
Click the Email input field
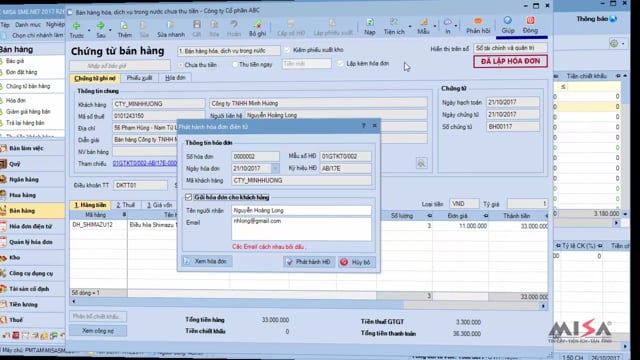pos(301,229)
